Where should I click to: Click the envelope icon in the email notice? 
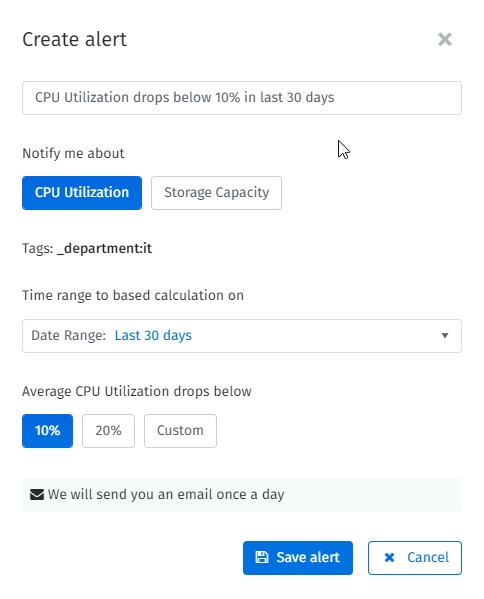click(x=37, y=494)
